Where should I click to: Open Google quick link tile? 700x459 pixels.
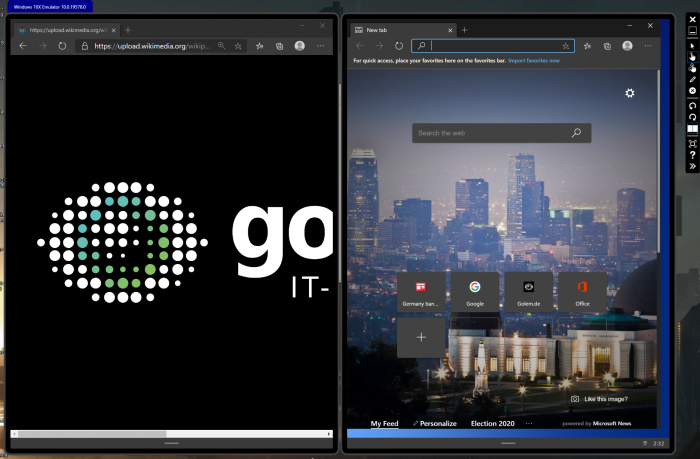475,292
